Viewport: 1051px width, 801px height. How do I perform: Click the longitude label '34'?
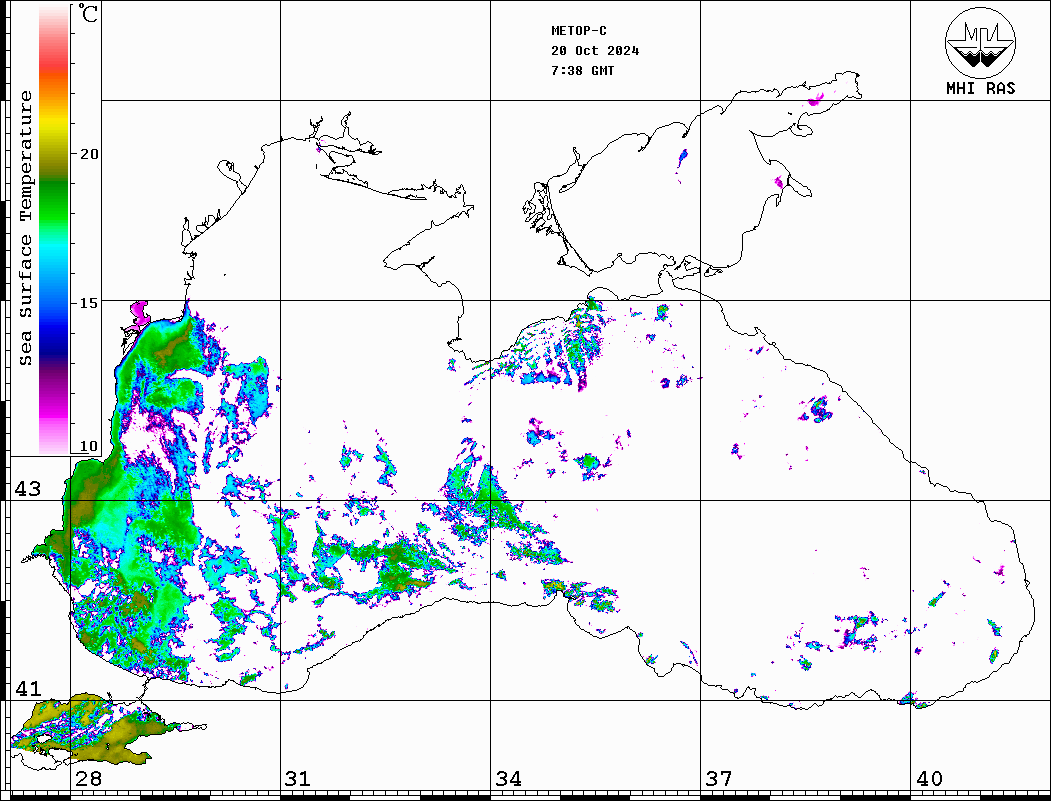coord(509,779)
